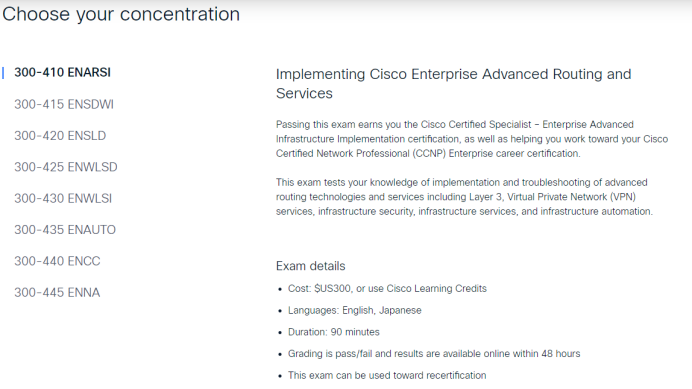
Task: View the 300-445 ENNA concentration
Action: 57,292
